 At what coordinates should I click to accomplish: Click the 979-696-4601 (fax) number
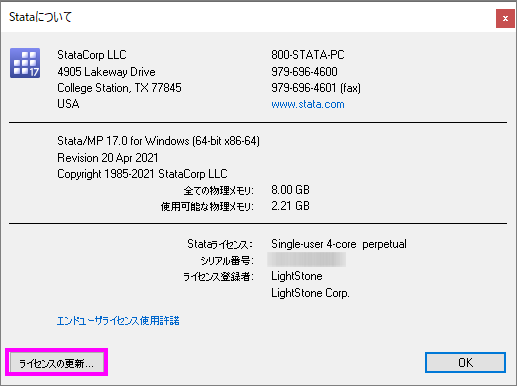click(316, 88)
